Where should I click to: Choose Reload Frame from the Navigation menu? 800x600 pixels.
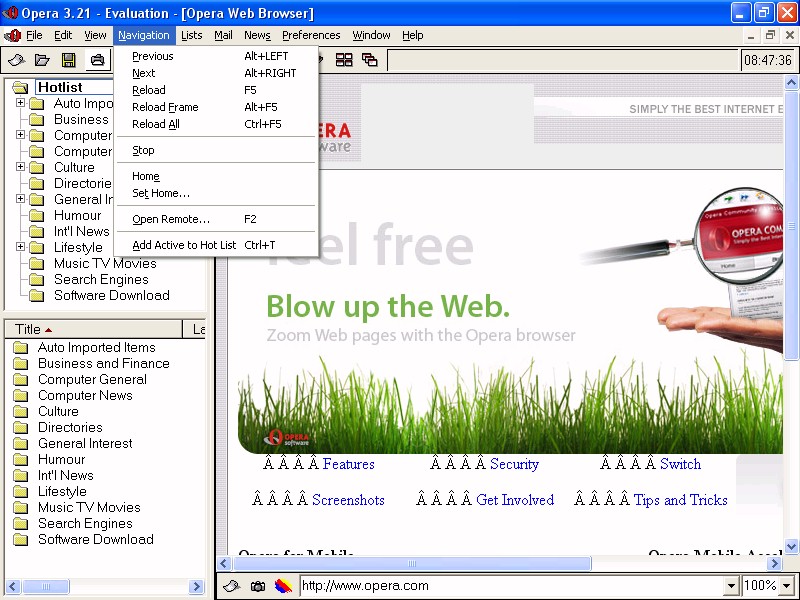pyautogui.click(x=216, y=107)
